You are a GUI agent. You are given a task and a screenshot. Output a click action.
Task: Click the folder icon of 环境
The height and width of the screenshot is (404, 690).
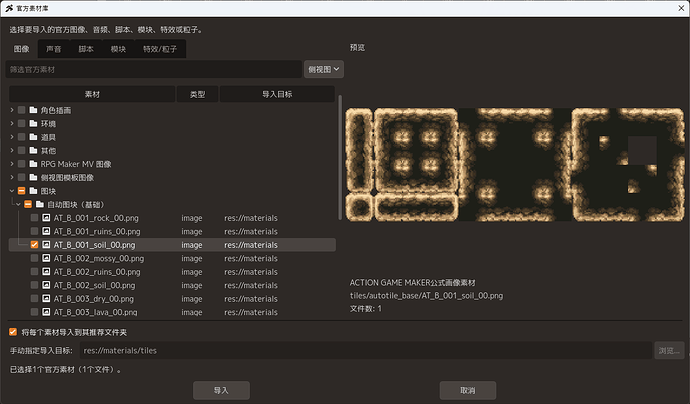(x=33, y=124)
